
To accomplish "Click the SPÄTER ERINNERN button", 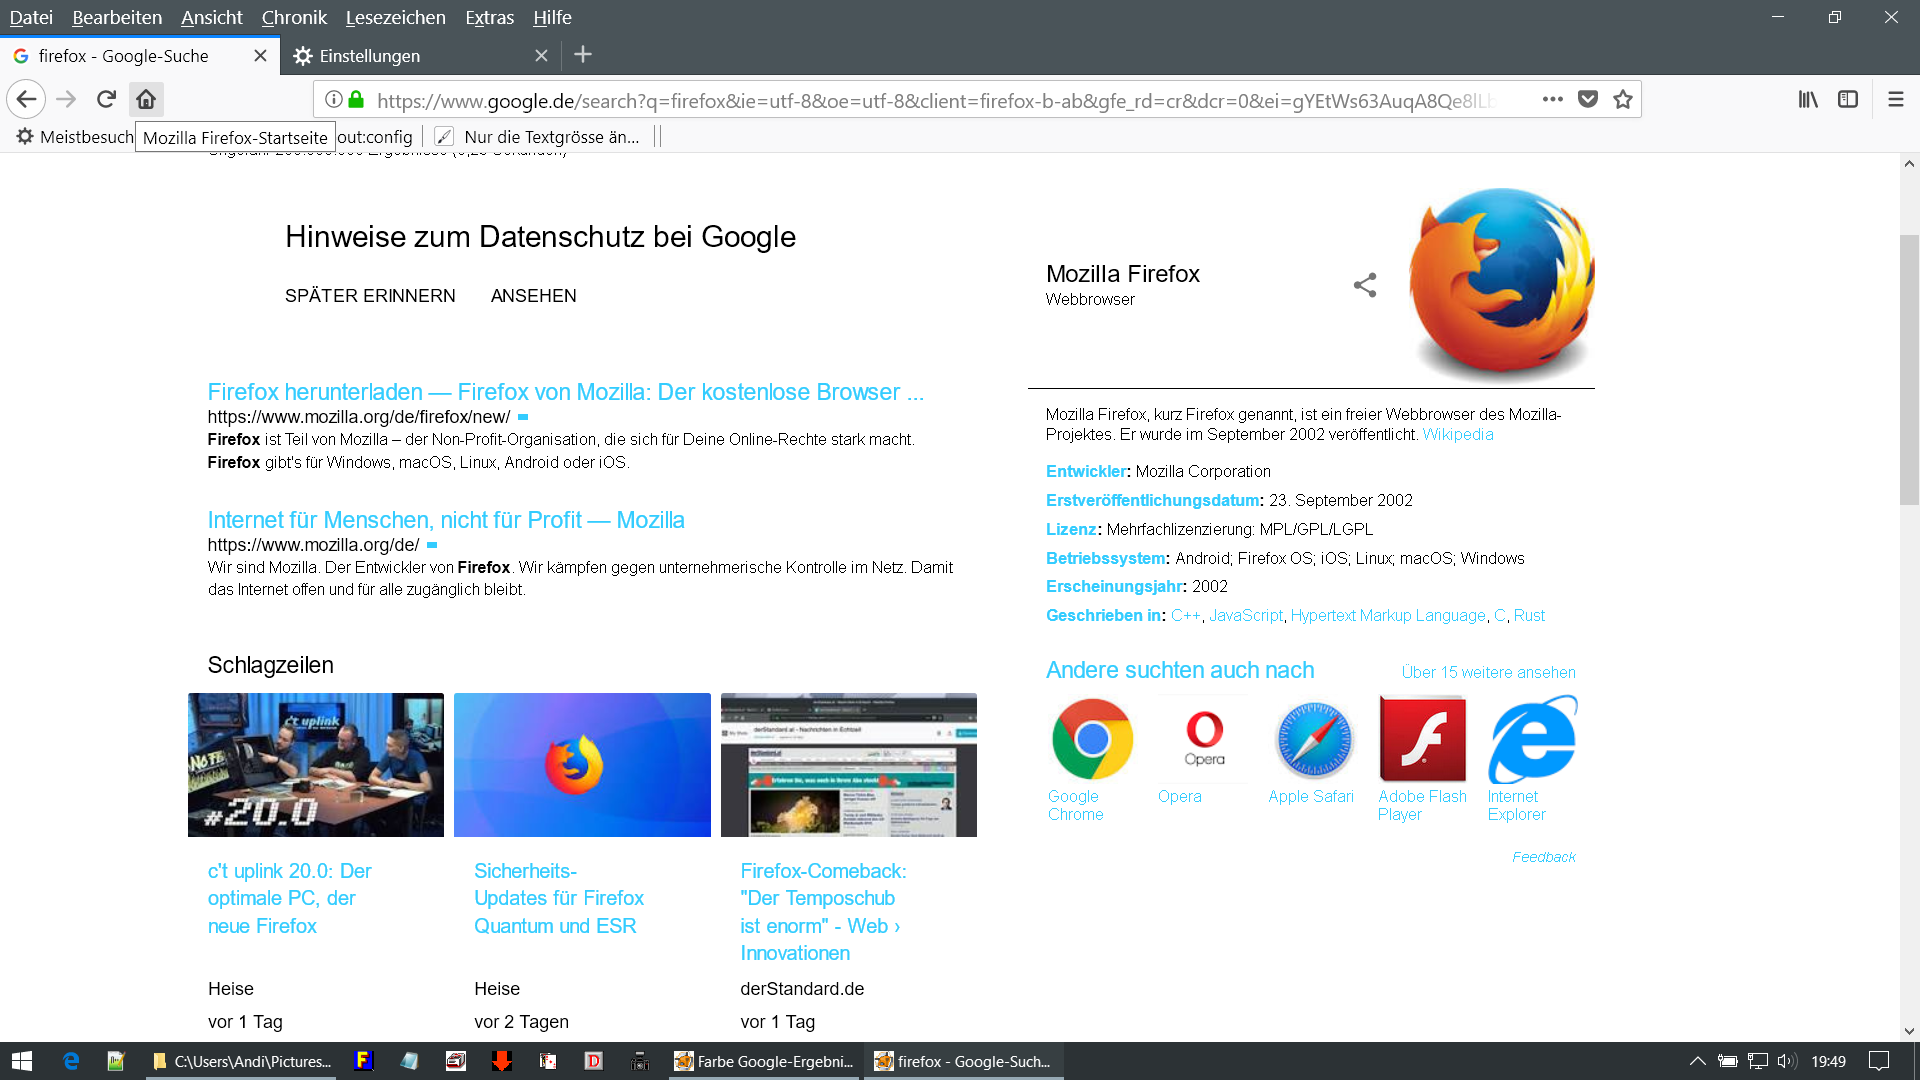I will click(x=370, y=296).
